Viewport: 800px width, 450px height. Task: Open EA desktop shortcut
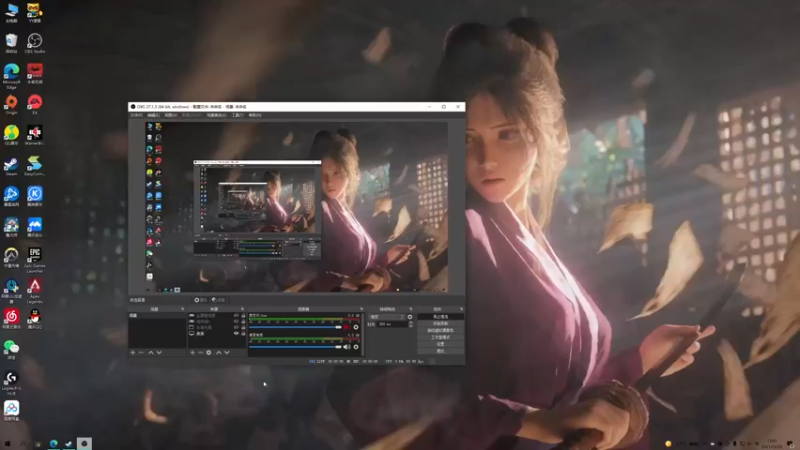35,105
